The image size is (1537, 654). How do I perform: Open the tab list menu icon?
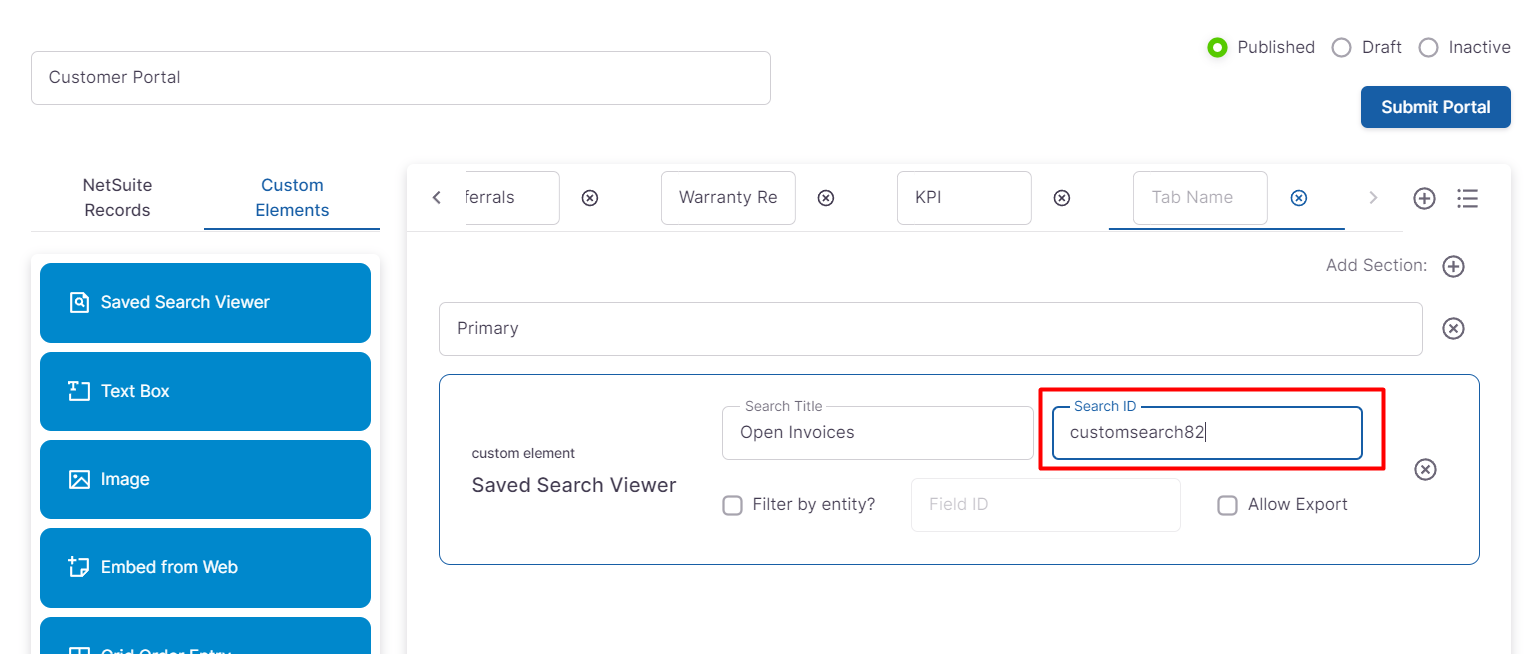click(x=1467, y=198)
